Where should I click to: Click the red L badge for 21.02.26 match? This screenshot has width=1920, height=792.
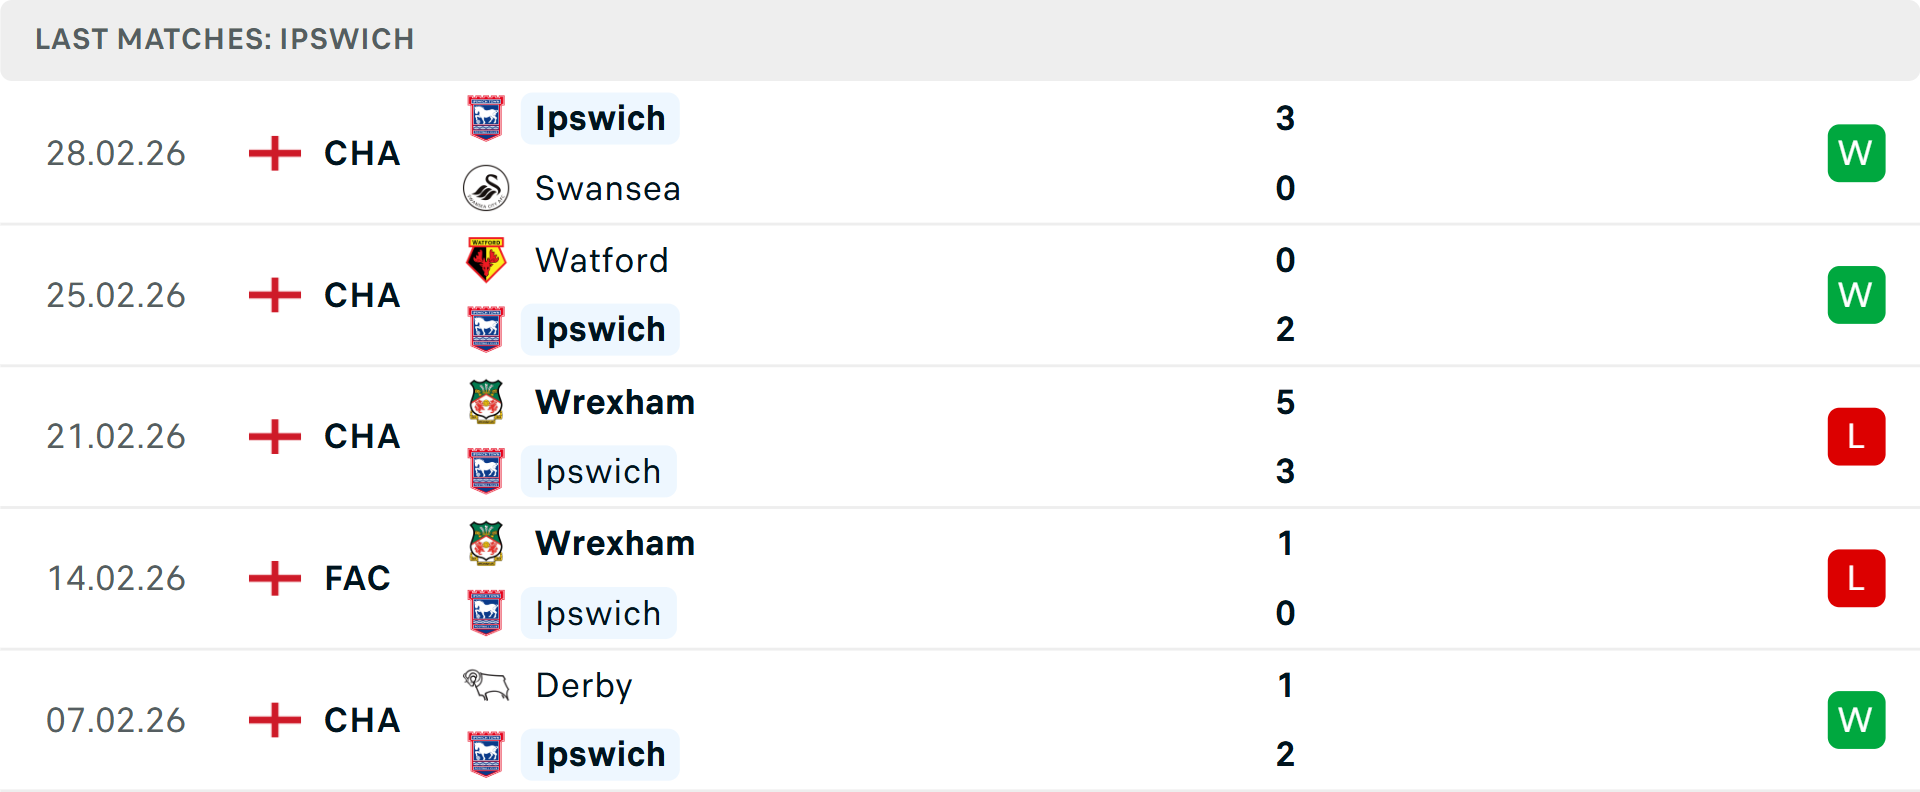click(1856, 437)
